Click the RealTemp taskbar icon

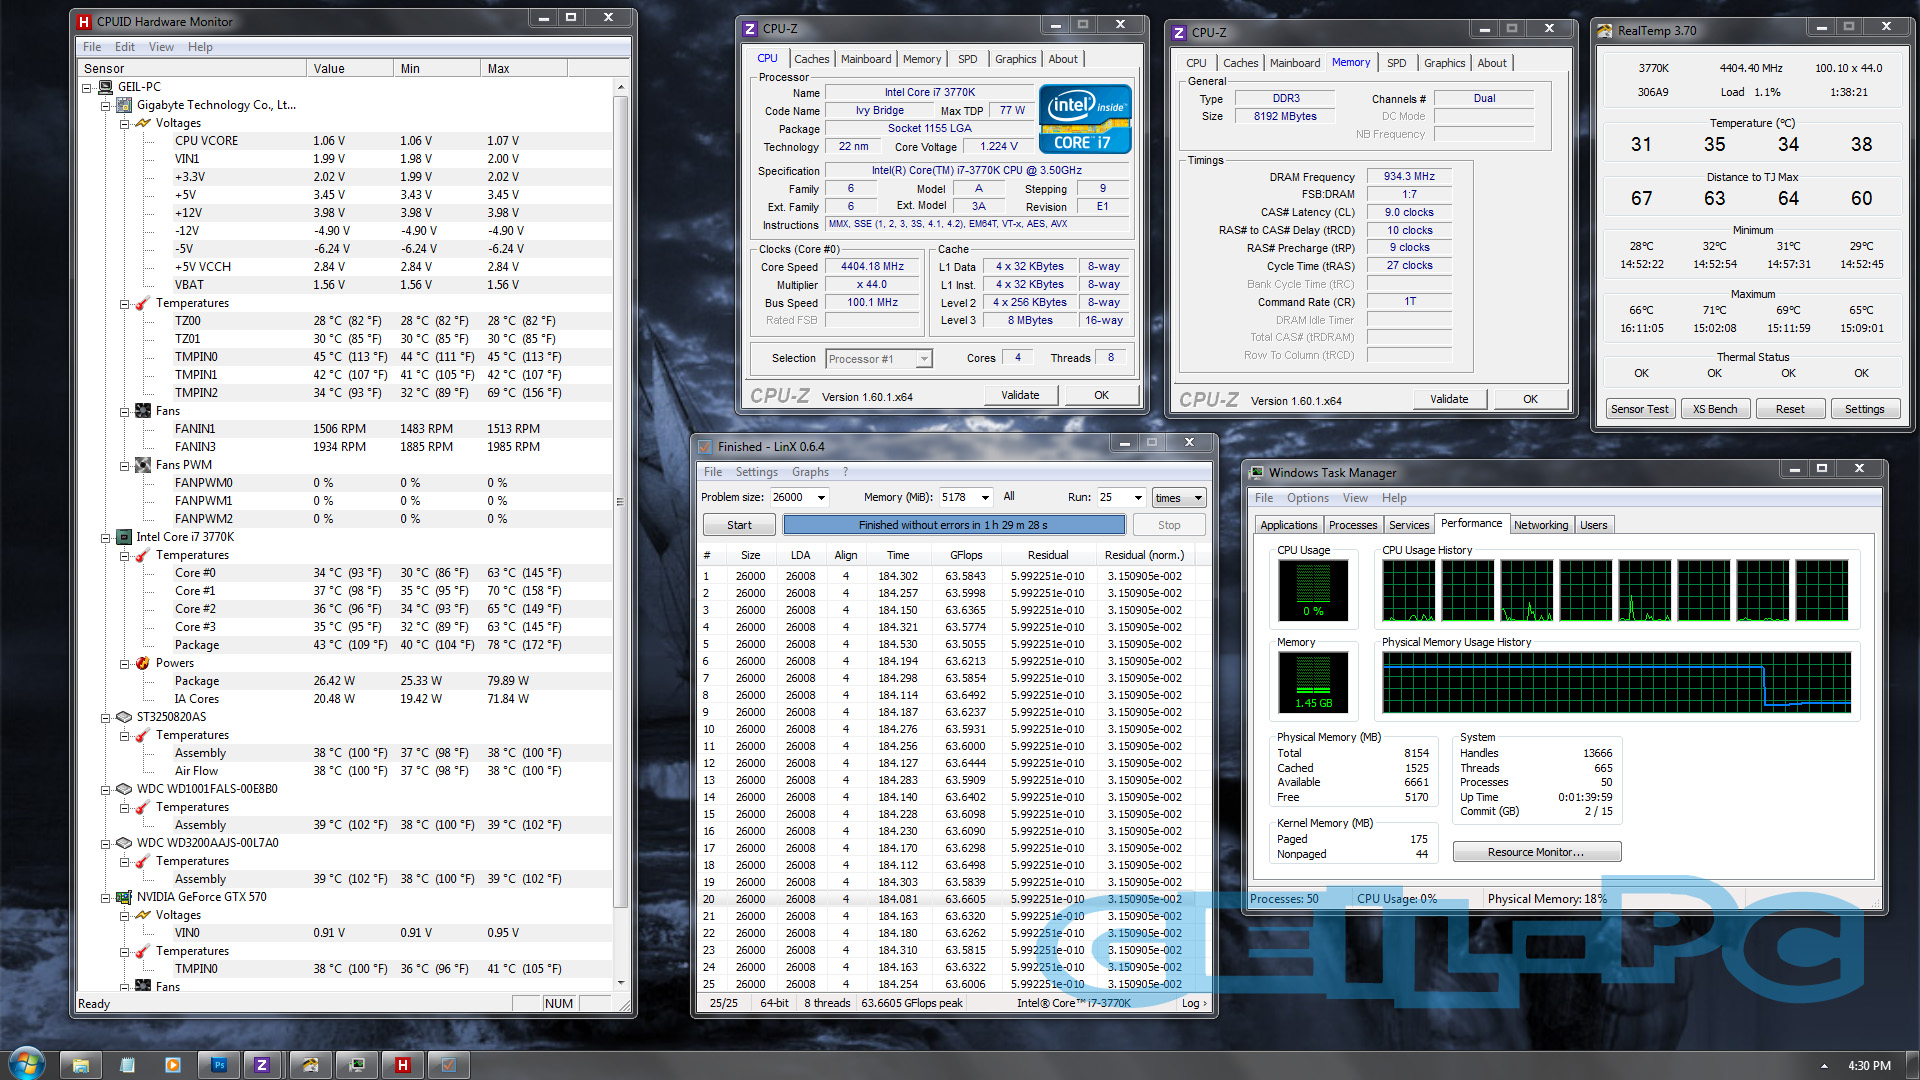(x=310, y=1065)
